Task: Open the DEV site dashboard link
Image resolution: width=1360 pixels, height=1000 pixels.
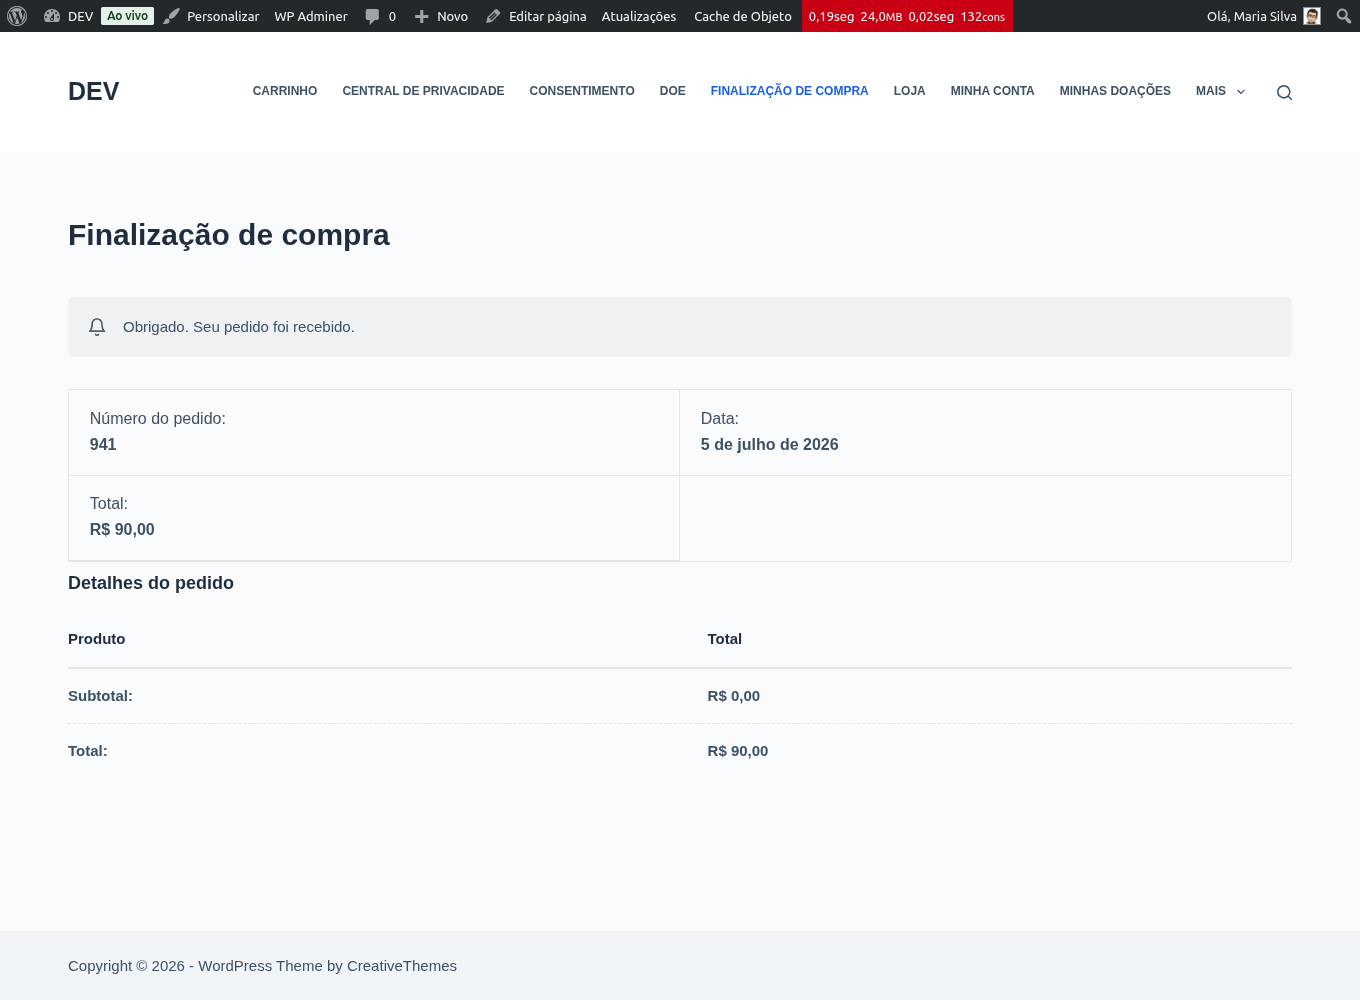Action: 68,16
